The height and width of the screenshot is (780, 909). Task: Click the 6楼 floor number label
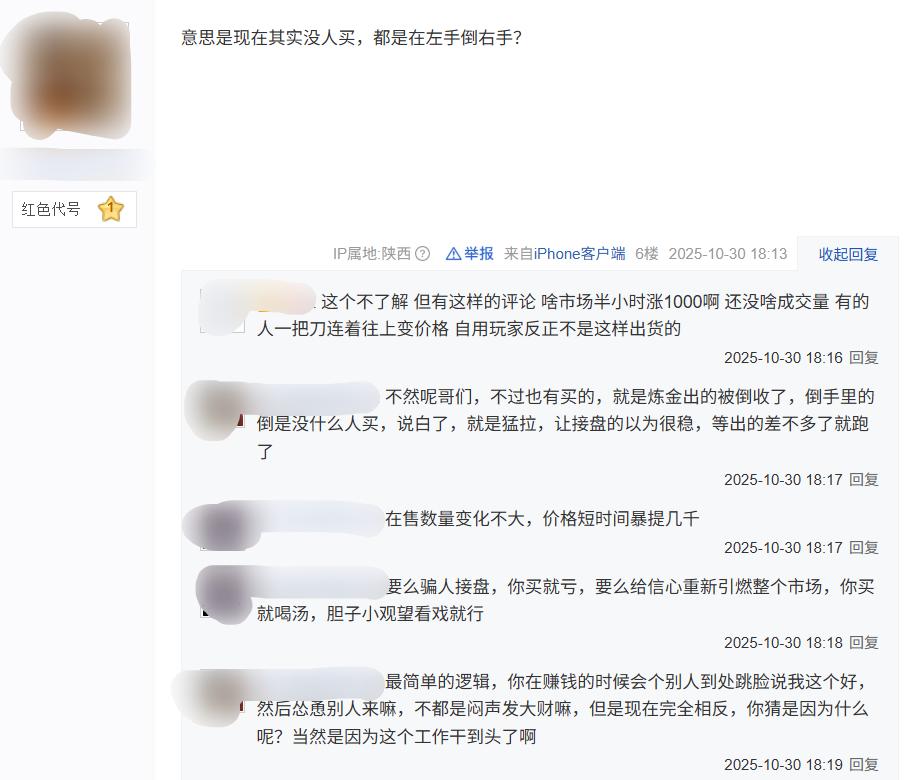click(647, 253)
